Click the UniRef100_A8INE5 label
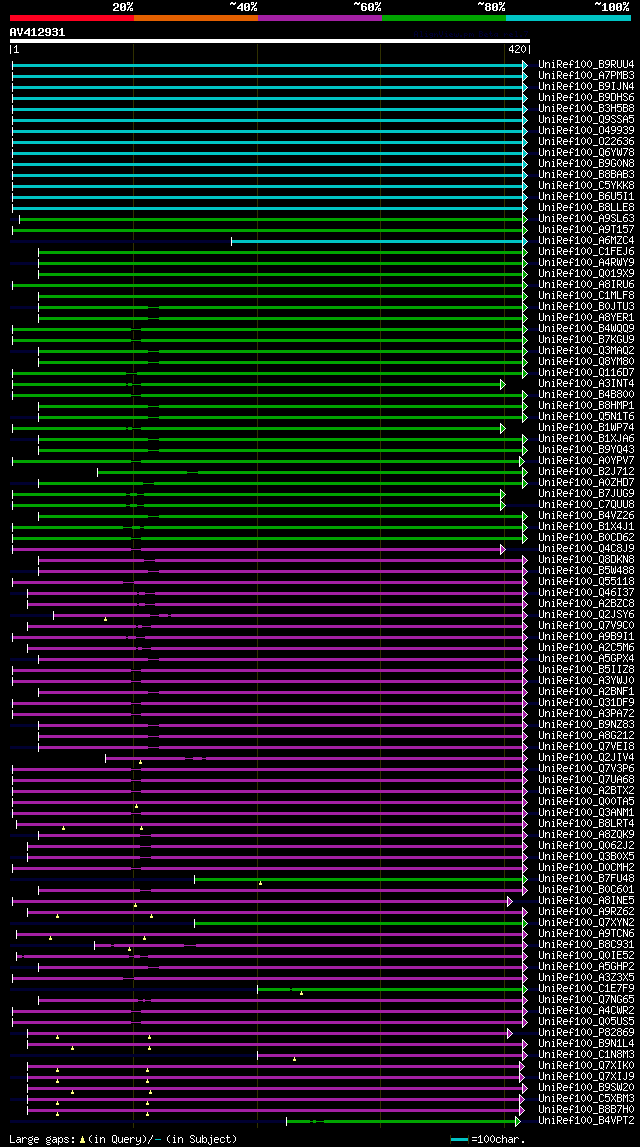The width and height of the screenshot is (640, 1147). tap(586, 900)
